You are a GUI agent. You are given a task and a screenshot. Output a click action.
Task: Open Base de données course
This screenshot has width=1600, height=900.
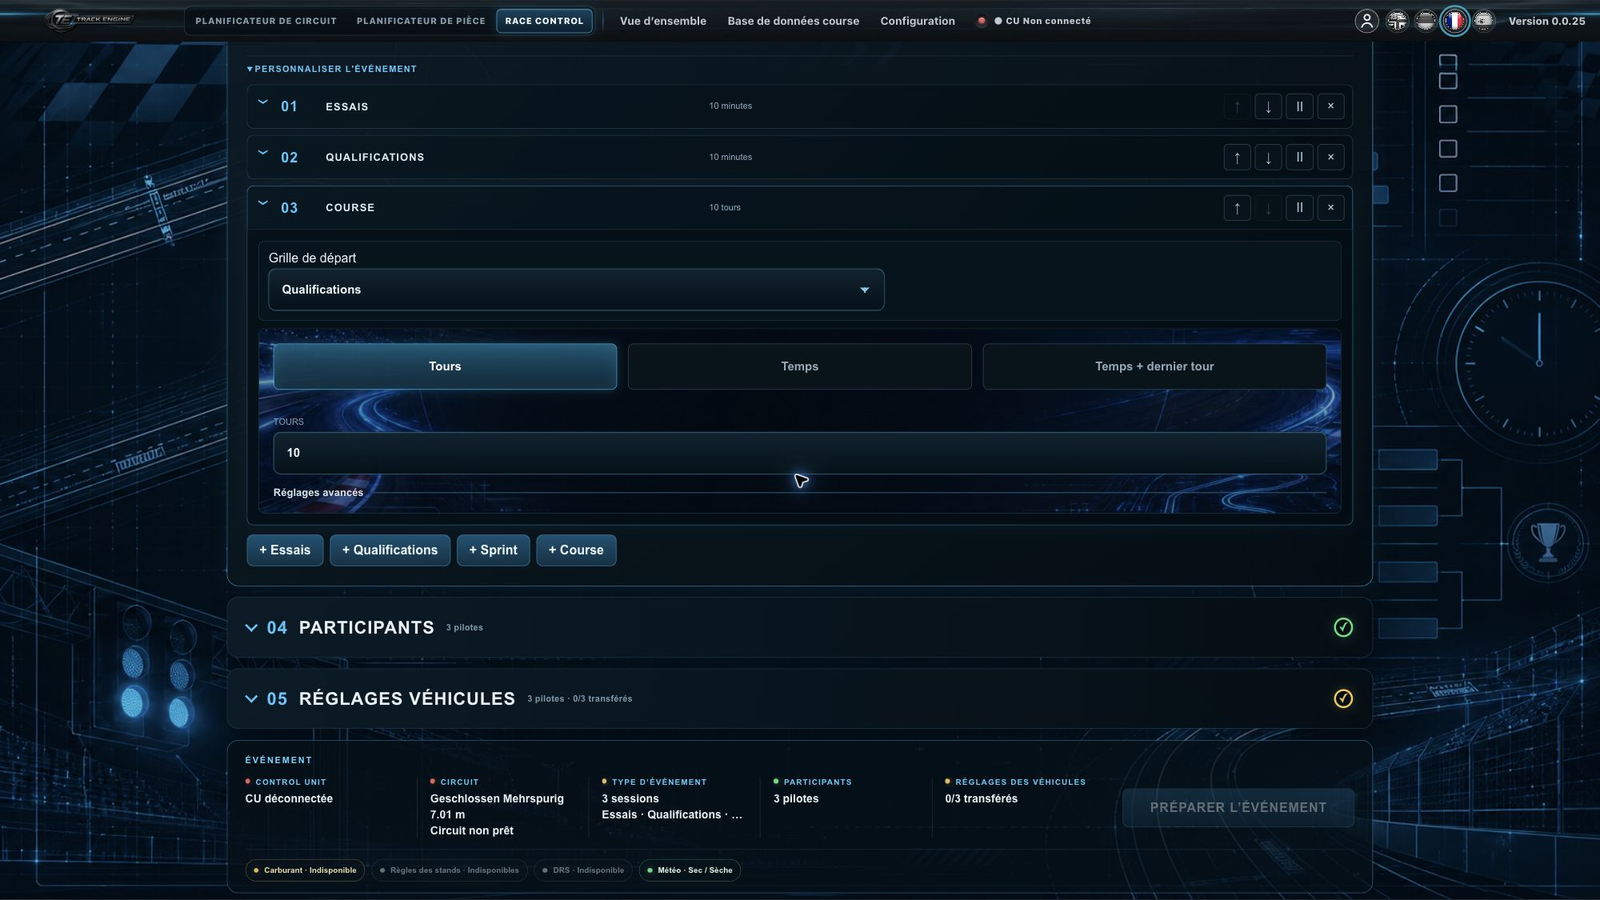tap(793, 21)
